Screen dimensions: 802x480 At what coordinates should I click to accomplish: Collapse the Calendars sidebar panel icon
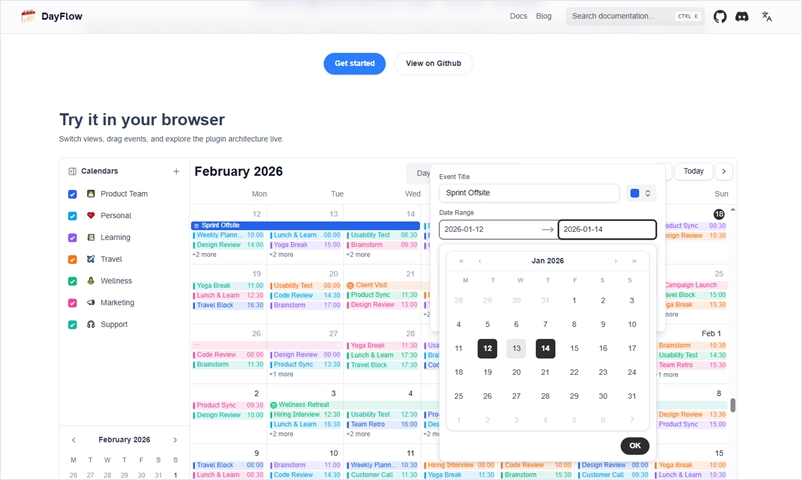72,171
